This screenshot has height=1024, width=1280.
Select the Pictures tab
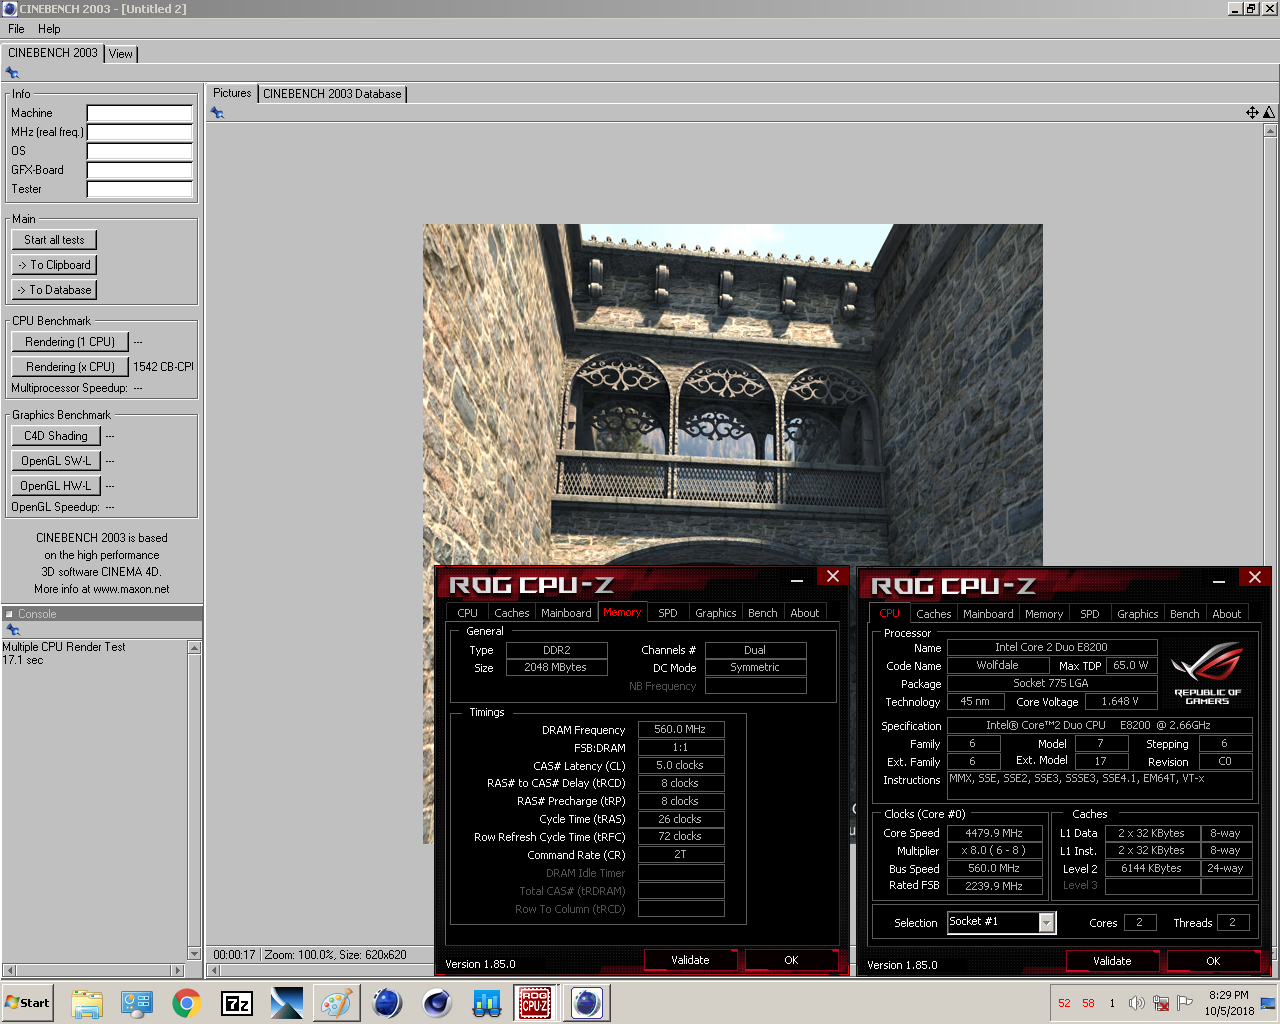[232, 93]
